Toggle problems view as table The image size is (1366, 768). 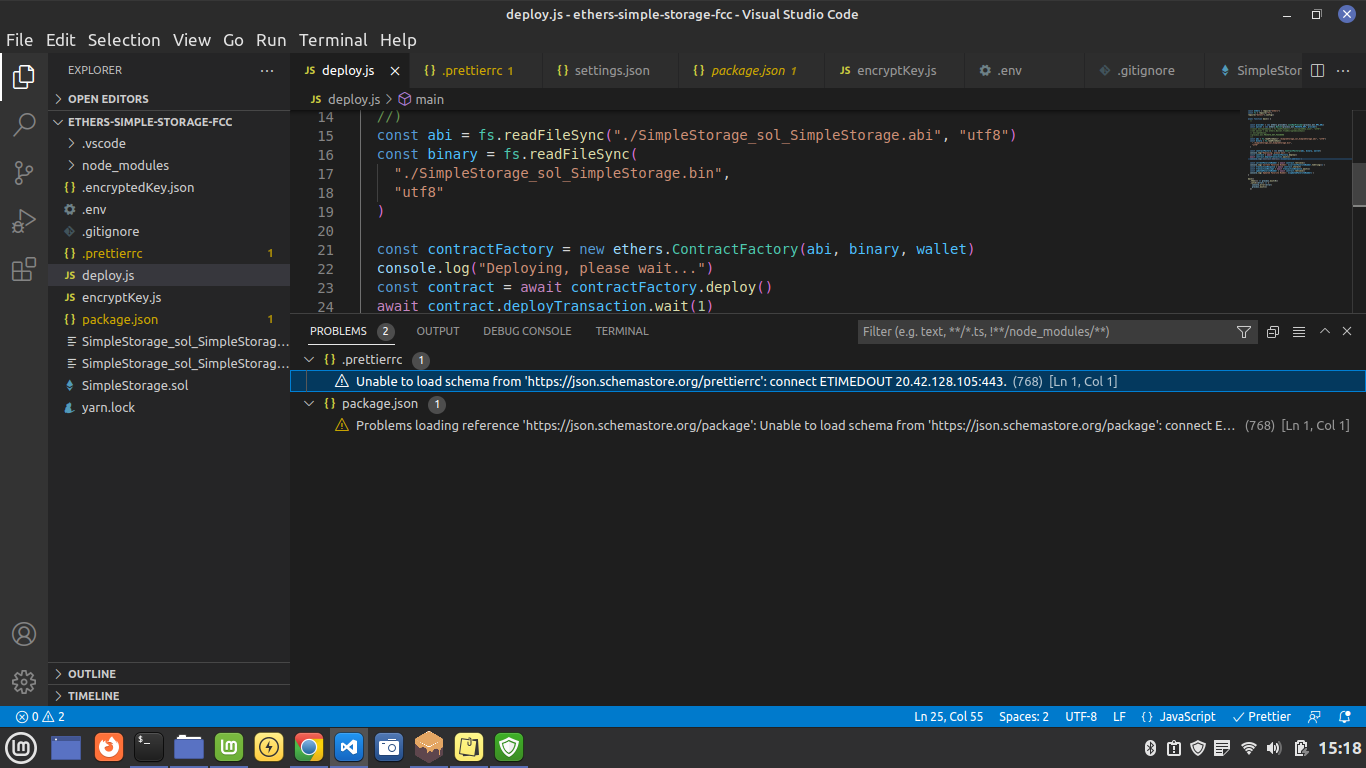pos(1299,332)
